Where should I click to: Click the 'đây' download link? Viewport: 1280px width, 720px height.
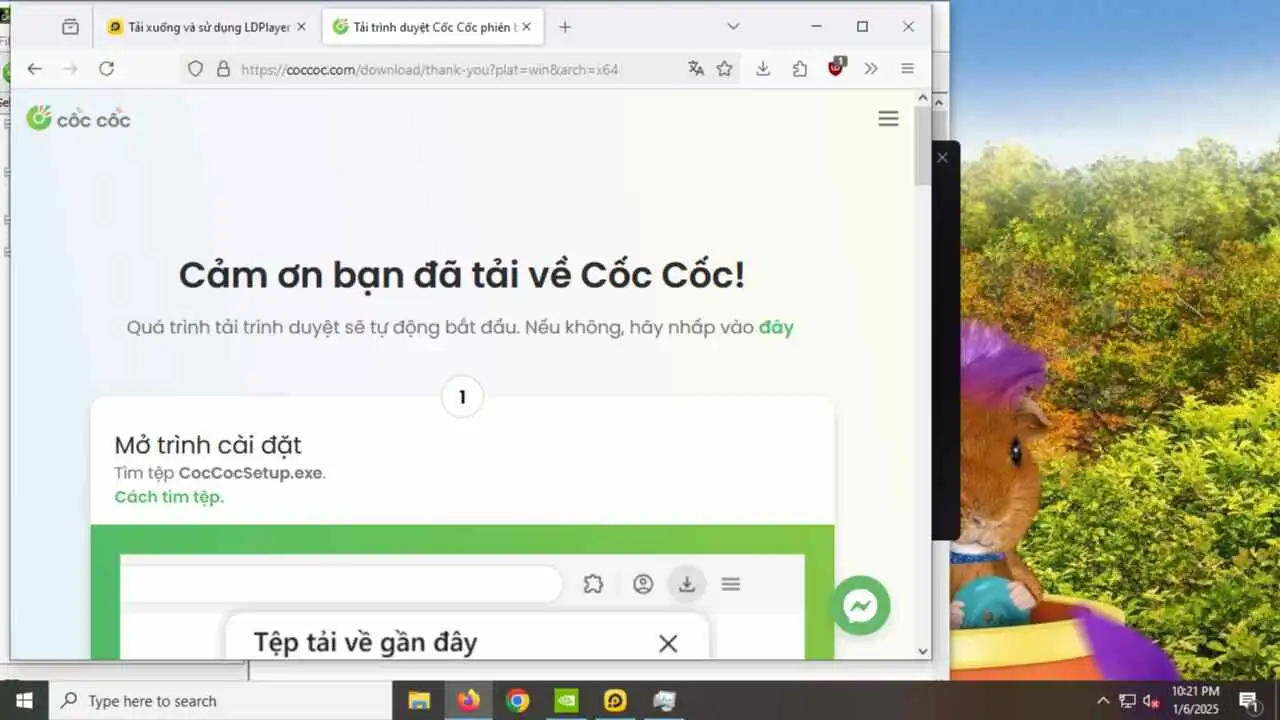pos(776,327)
